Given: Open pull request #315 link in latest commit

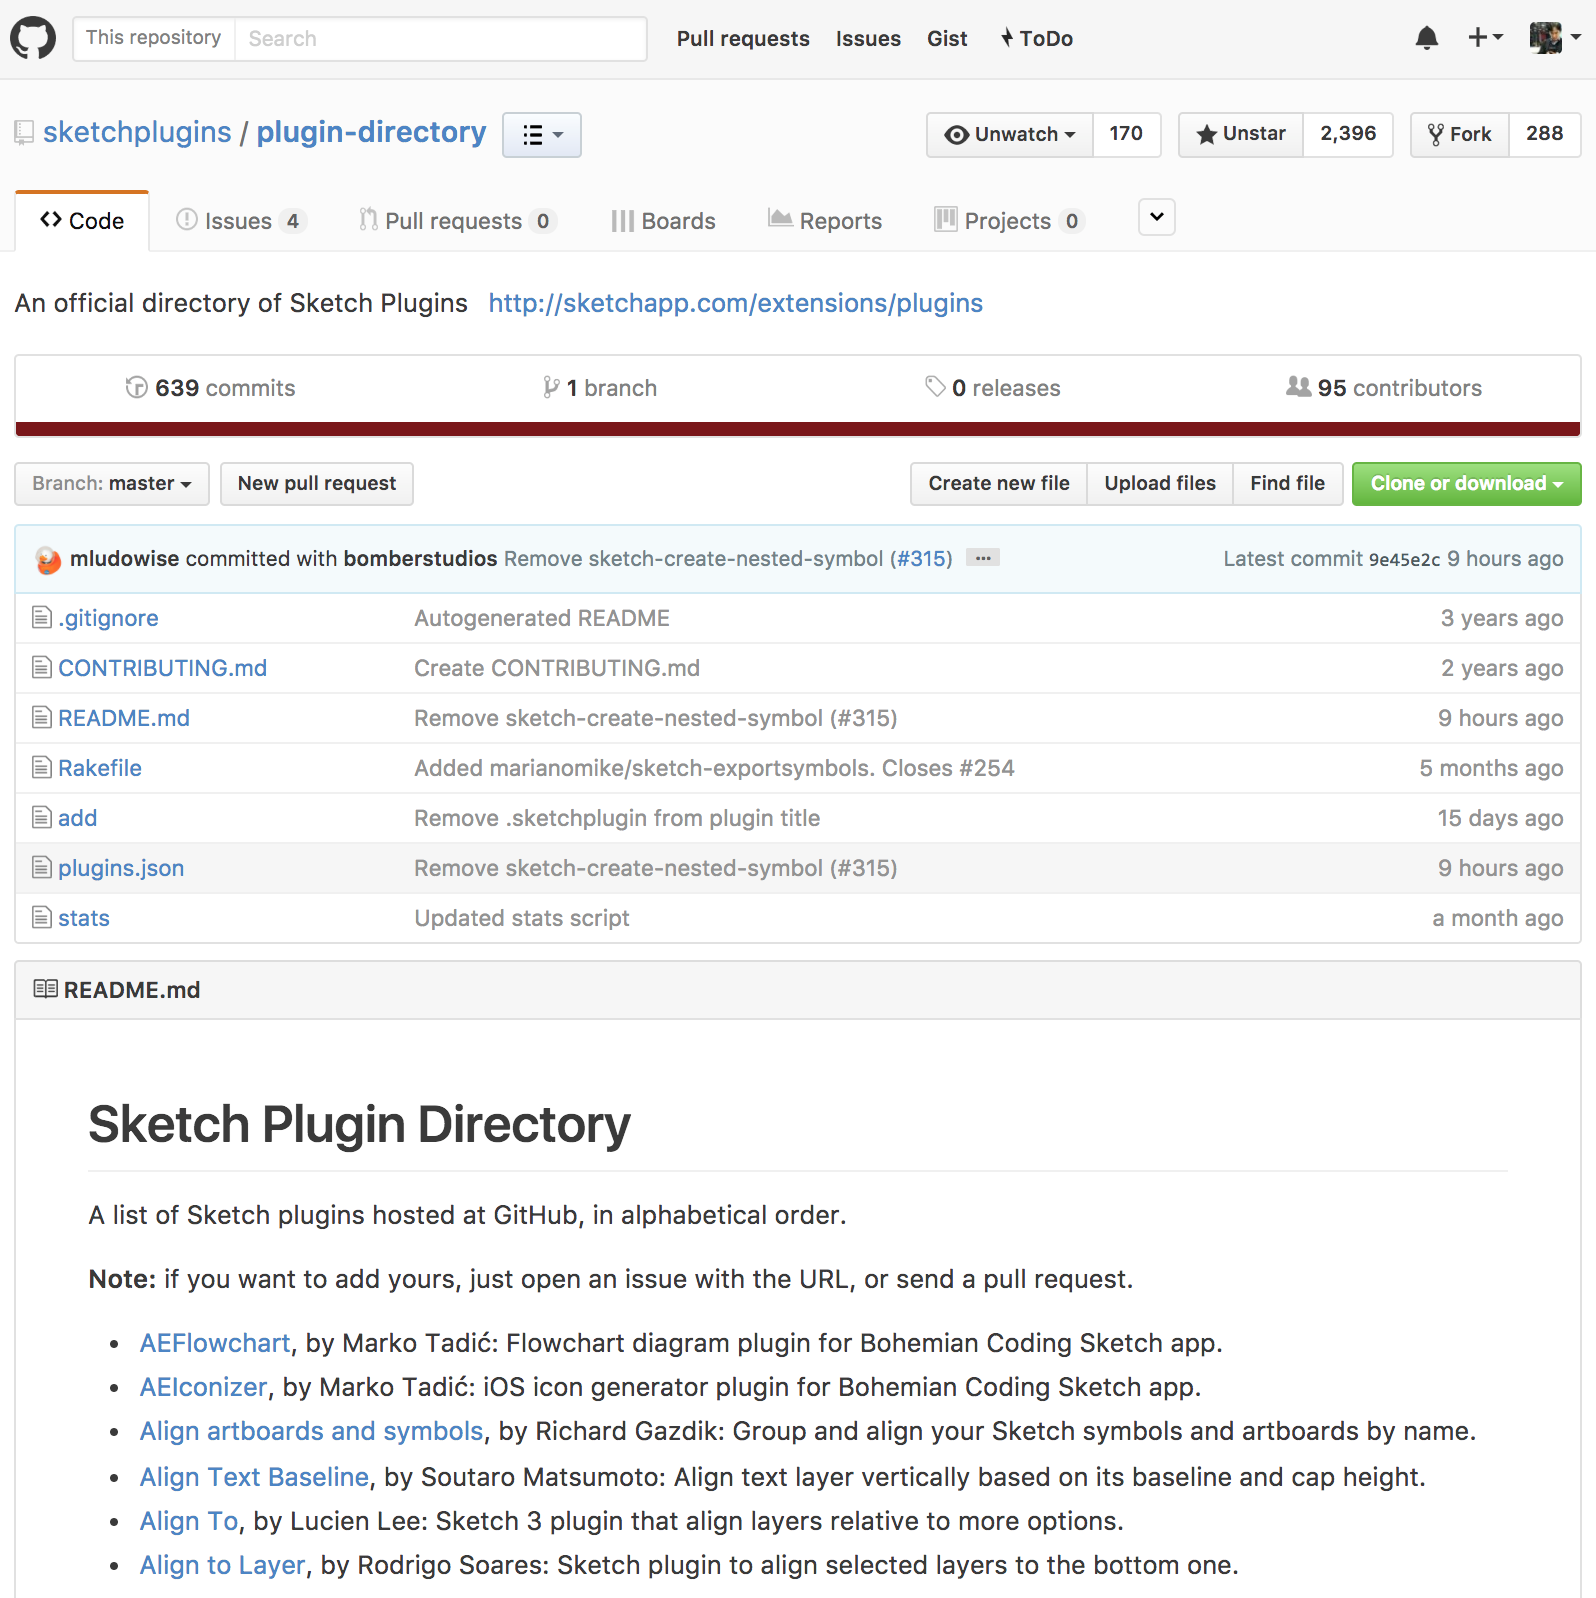Looking at the screenshot, I should coord(920,559).
